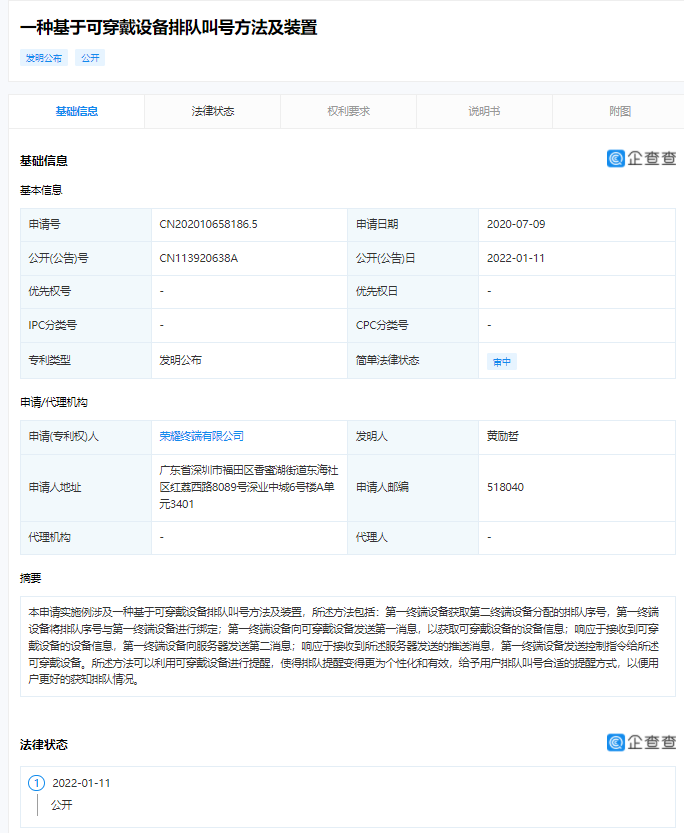This screenshot has width=684, height=833.
Task: Click the application date 2020-07-09
Action: (x=516, y=224)
